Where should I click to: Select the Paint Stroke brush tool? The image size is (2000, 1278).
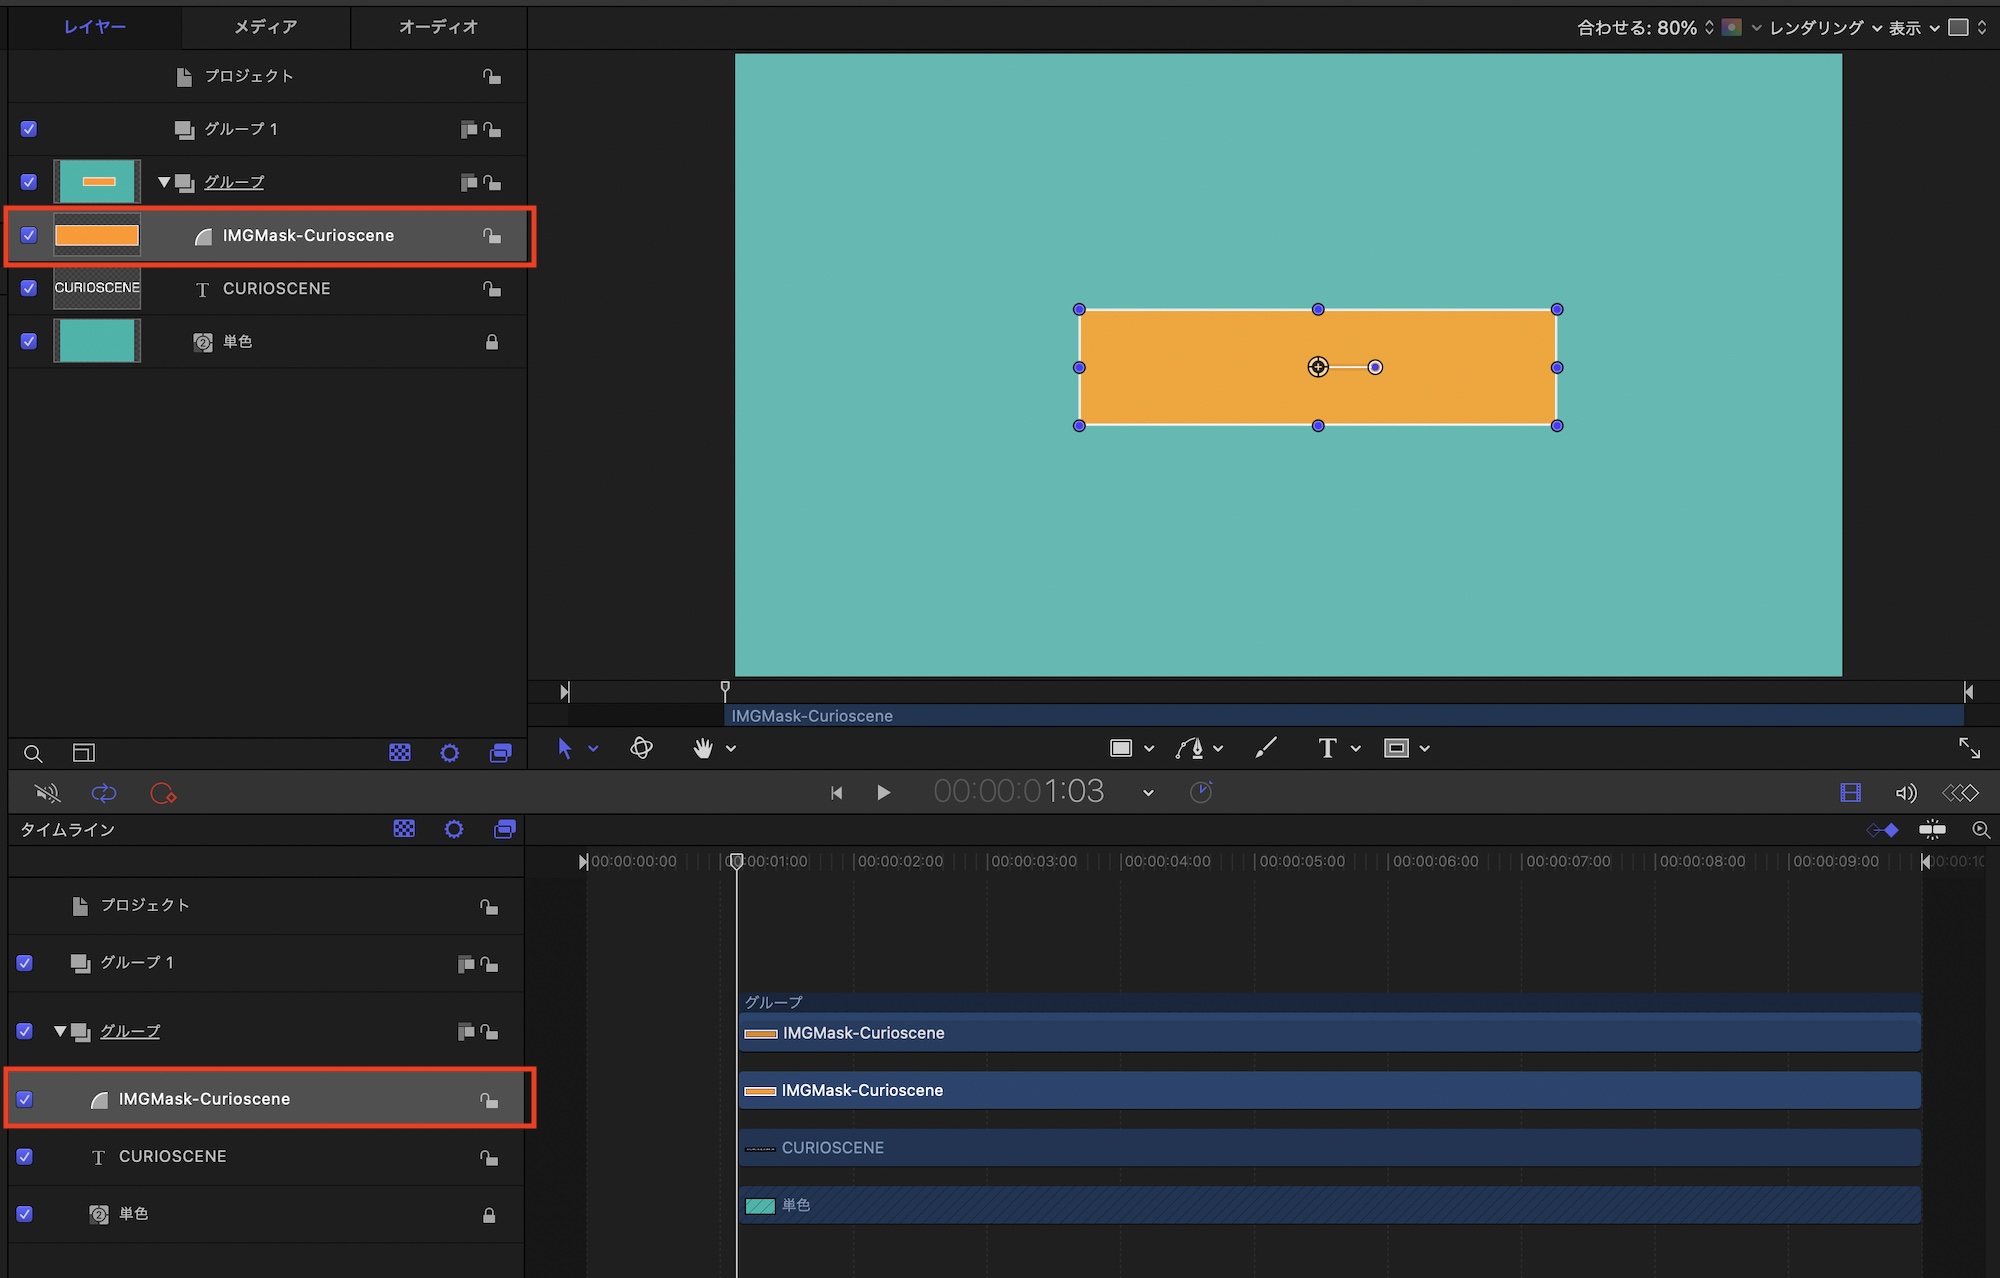[1266, 748]
